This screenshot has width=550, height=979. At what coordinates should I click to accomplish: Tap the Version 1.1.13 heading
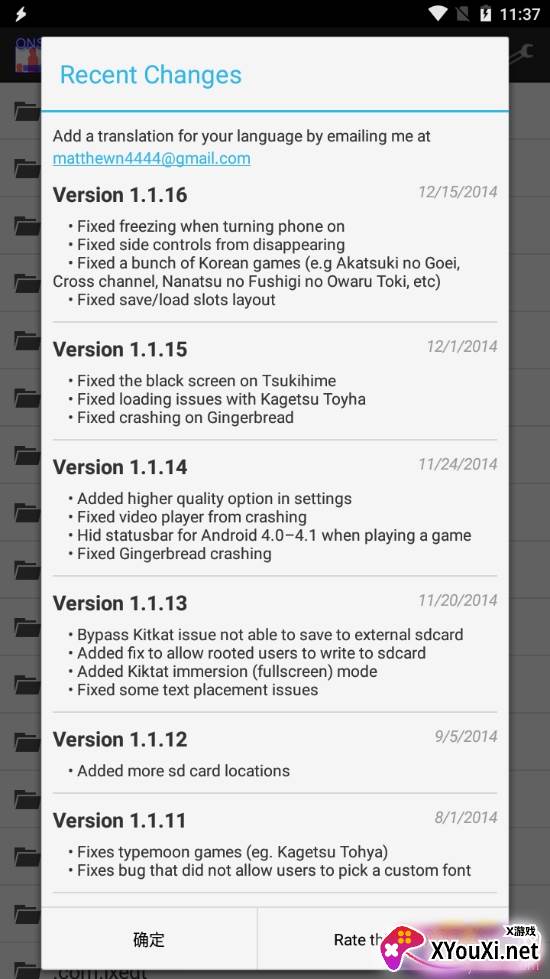point(120,603)
